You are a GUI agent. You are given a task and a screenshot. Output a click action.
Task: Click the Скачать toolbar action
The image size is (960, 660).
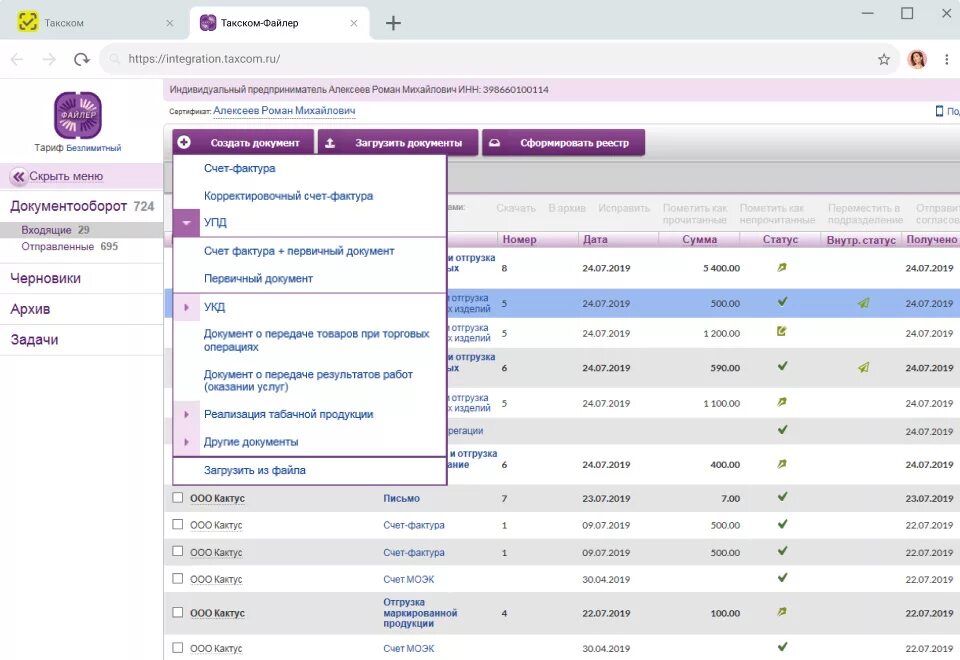coord(516,208)
